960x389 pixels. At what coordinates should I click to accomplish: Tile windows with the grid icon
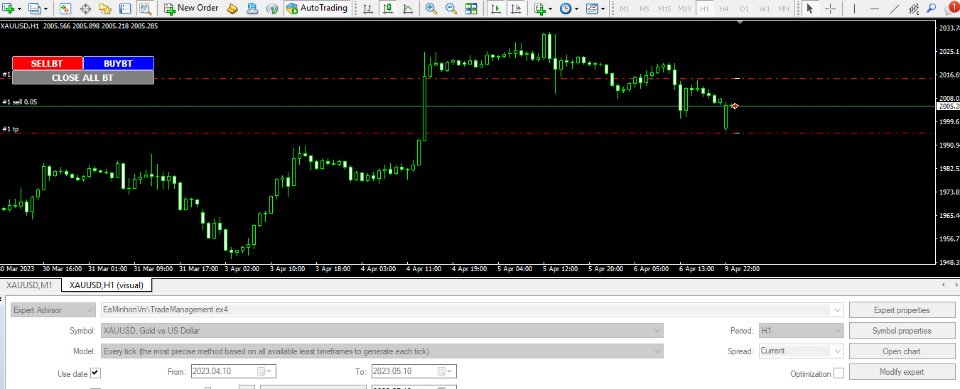[471, 9]
